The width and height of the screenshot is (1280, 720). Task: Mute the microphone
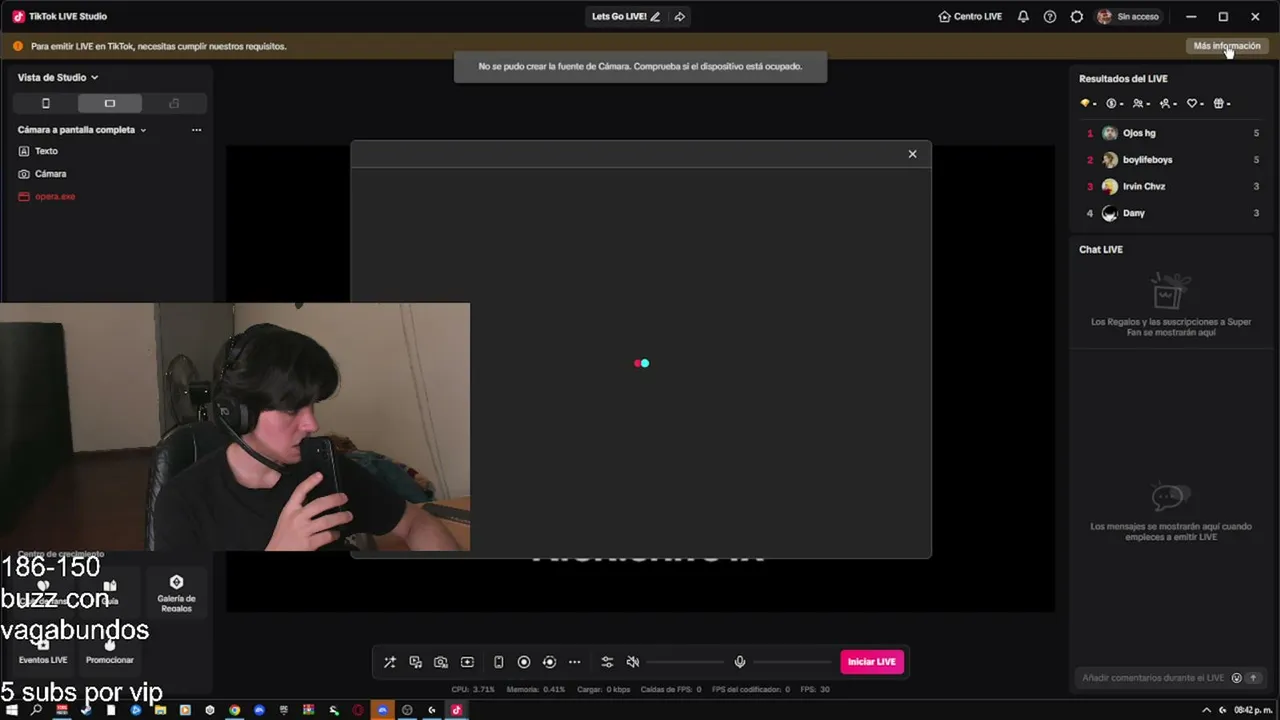(740, 662)
